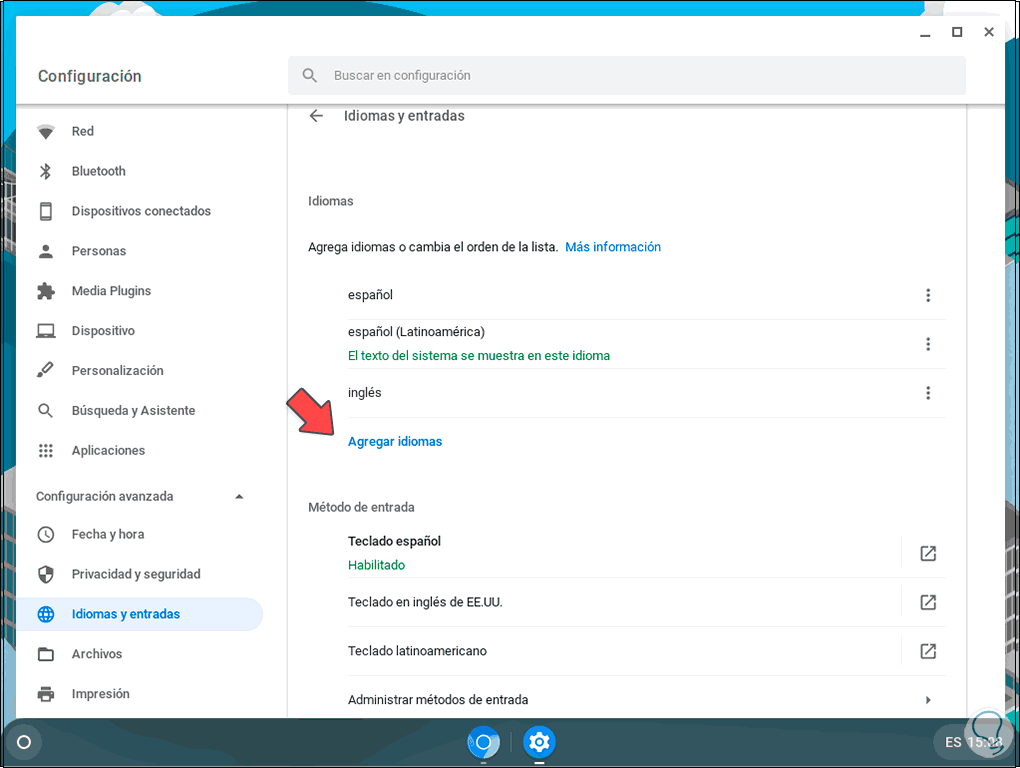Click the Media Plugins puzzle icon
The width and height of the screenshot is (1020, 768).
[x=46, y=291]
